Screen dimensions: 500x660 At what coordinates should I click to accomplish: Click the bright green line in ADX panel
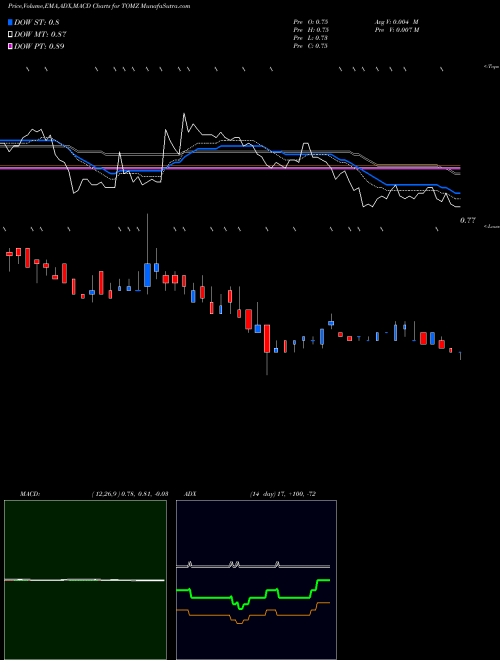point(253,594)
